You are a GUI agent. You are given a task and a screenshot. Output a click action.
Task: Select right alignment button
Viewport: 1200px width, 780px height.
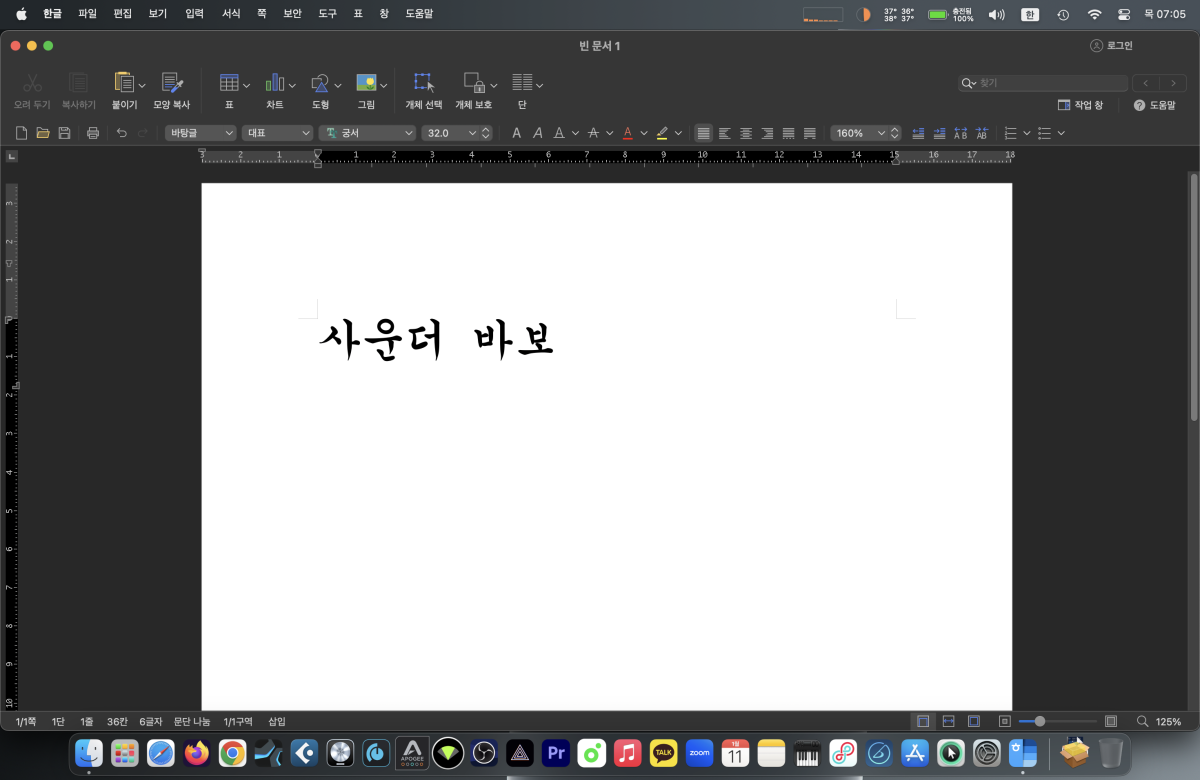click(767, 133)
